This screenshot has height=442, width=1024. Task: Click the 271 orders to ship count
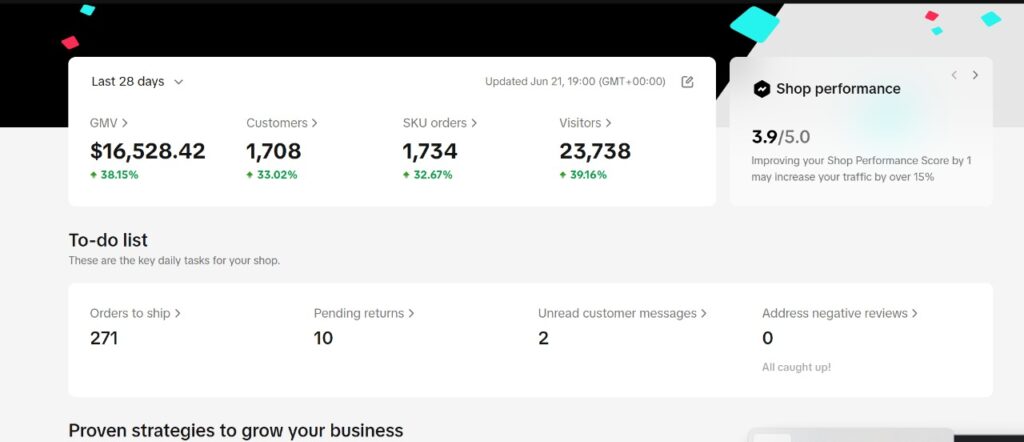pyautogui.click(x=104, y=338)
